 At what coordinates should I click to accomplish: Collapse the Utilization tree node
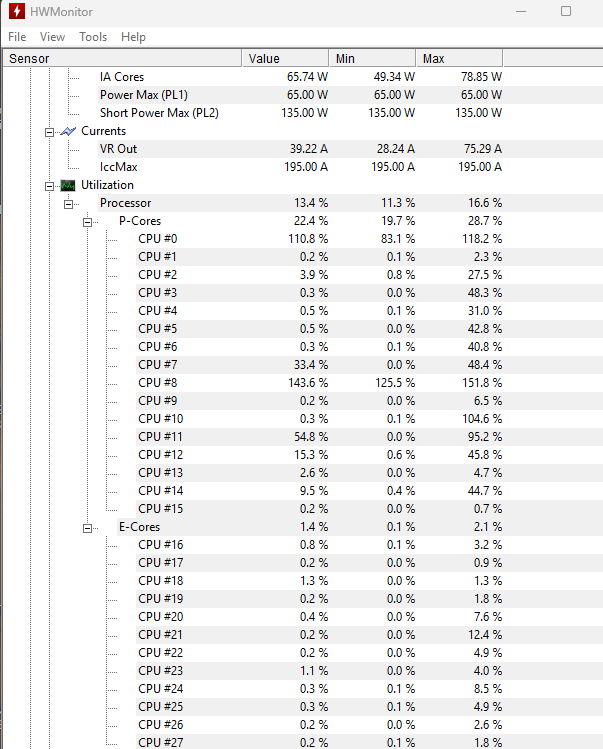(49, 186)
